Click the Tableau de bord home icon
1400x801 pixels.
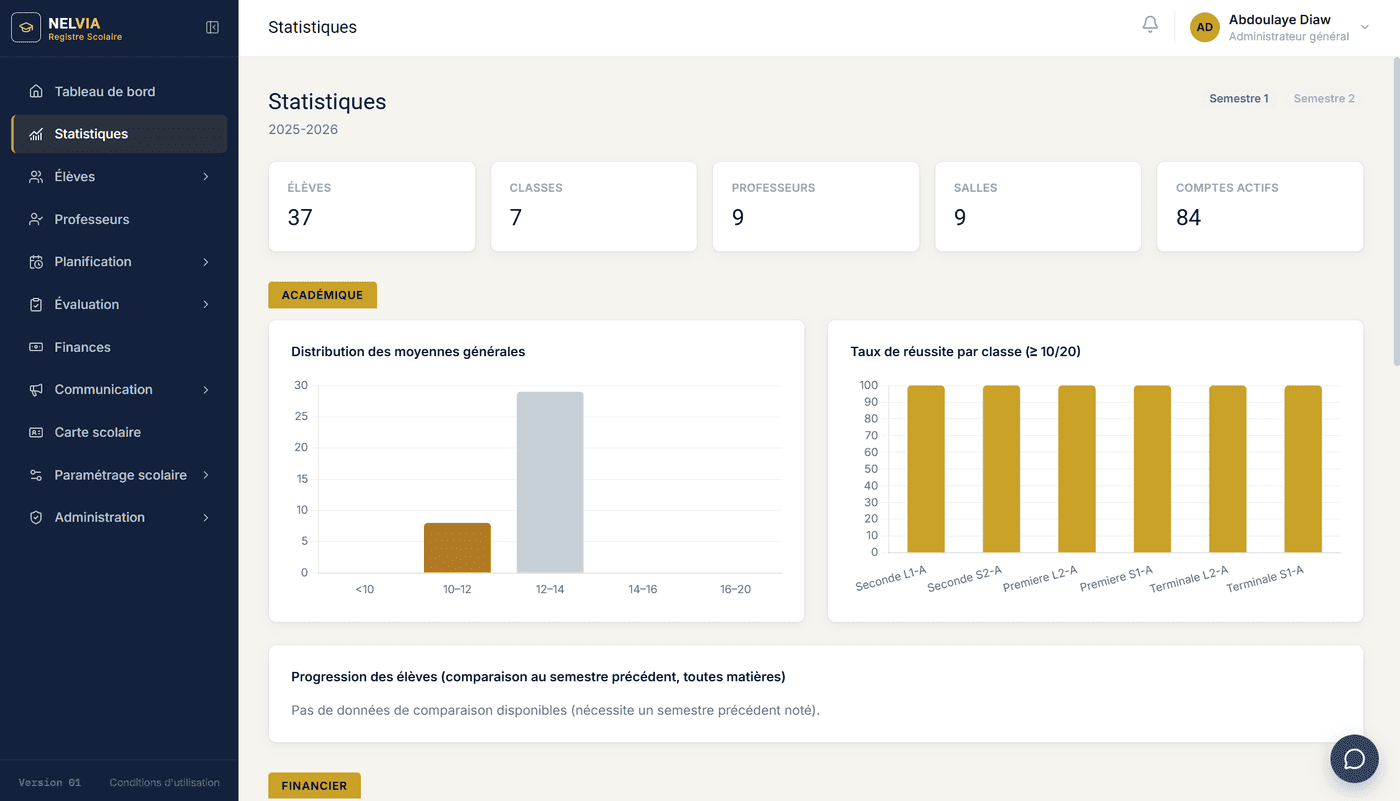click(36, 92)
